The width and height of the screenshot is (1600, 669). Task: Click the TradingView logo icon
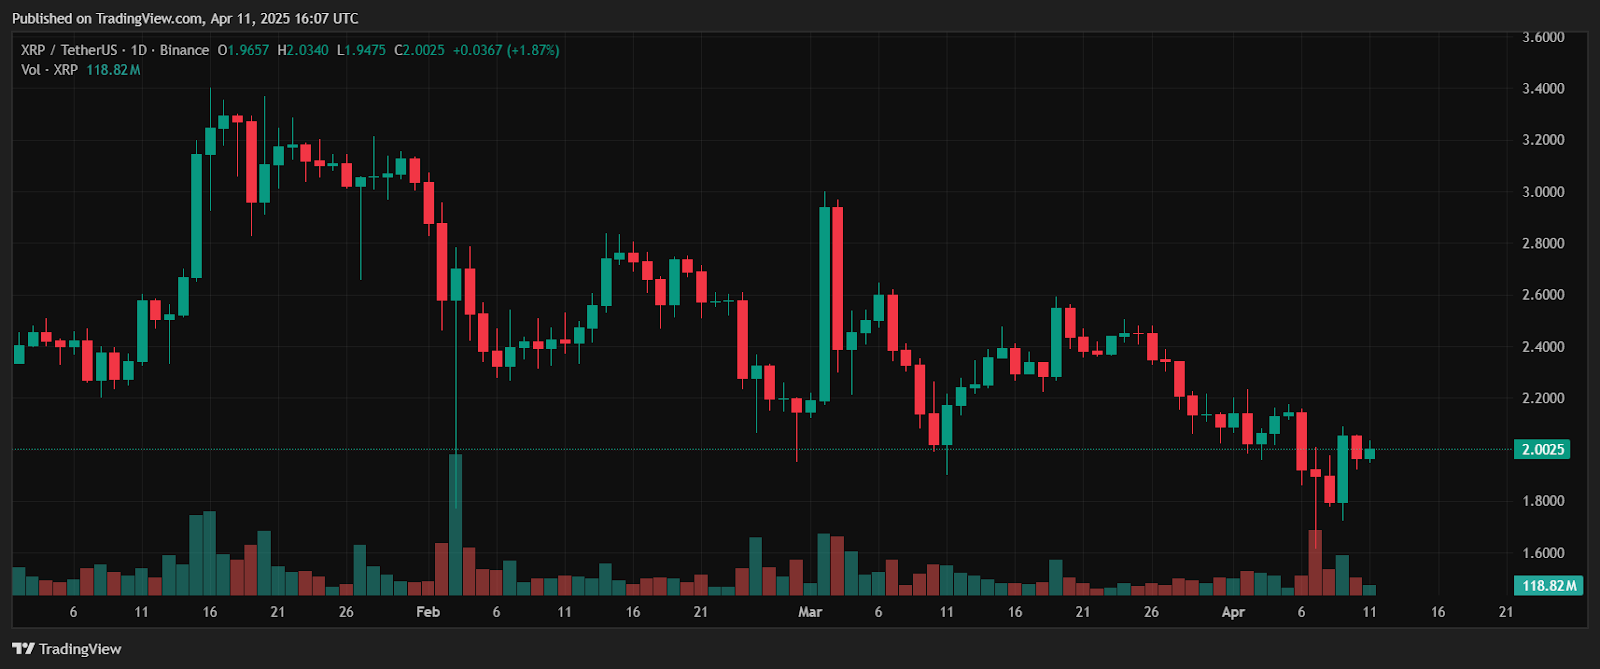point(23,649)
